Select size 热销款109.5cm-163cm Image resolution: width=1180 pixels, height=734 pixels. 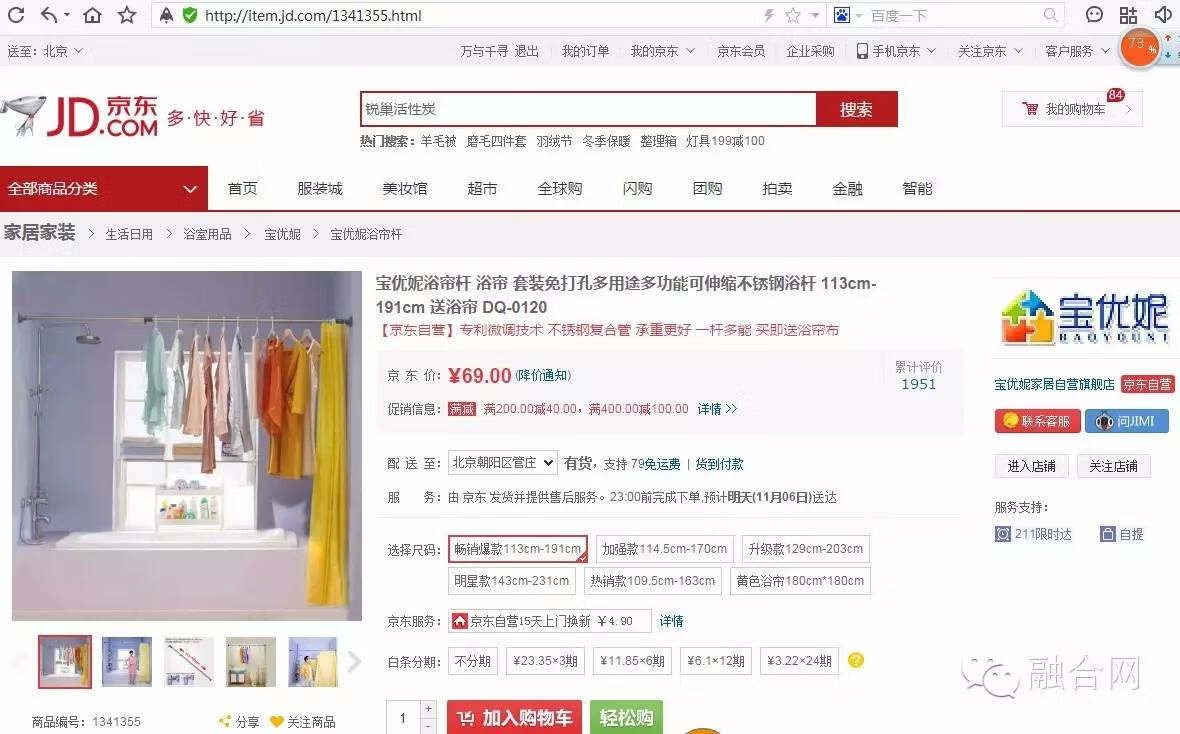(x=652, y=580)
